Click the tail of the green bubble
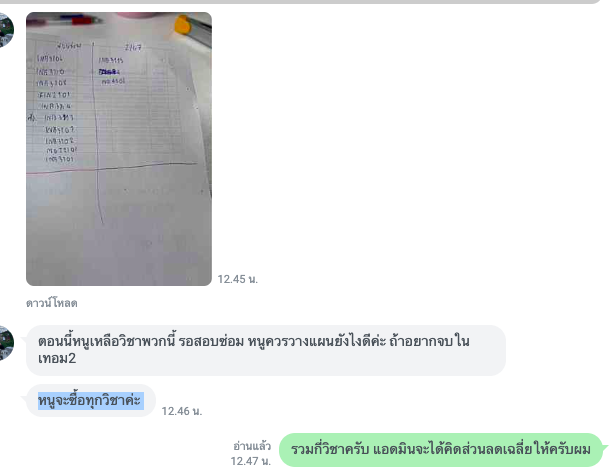 (x=605, y=446)
